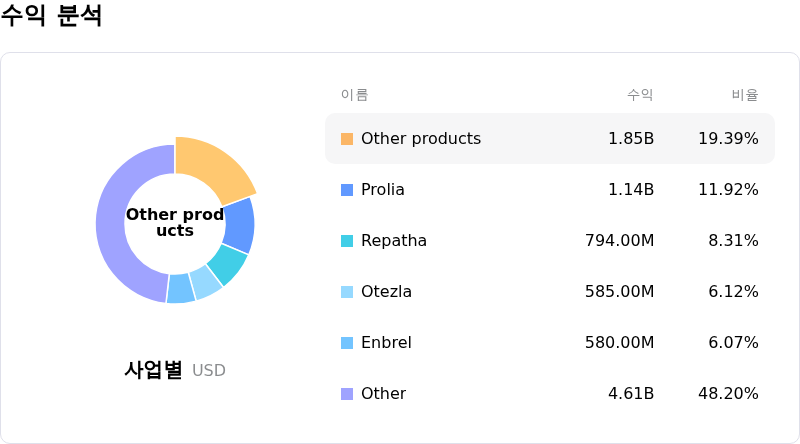Select the Prolia row name

[382, 190]
